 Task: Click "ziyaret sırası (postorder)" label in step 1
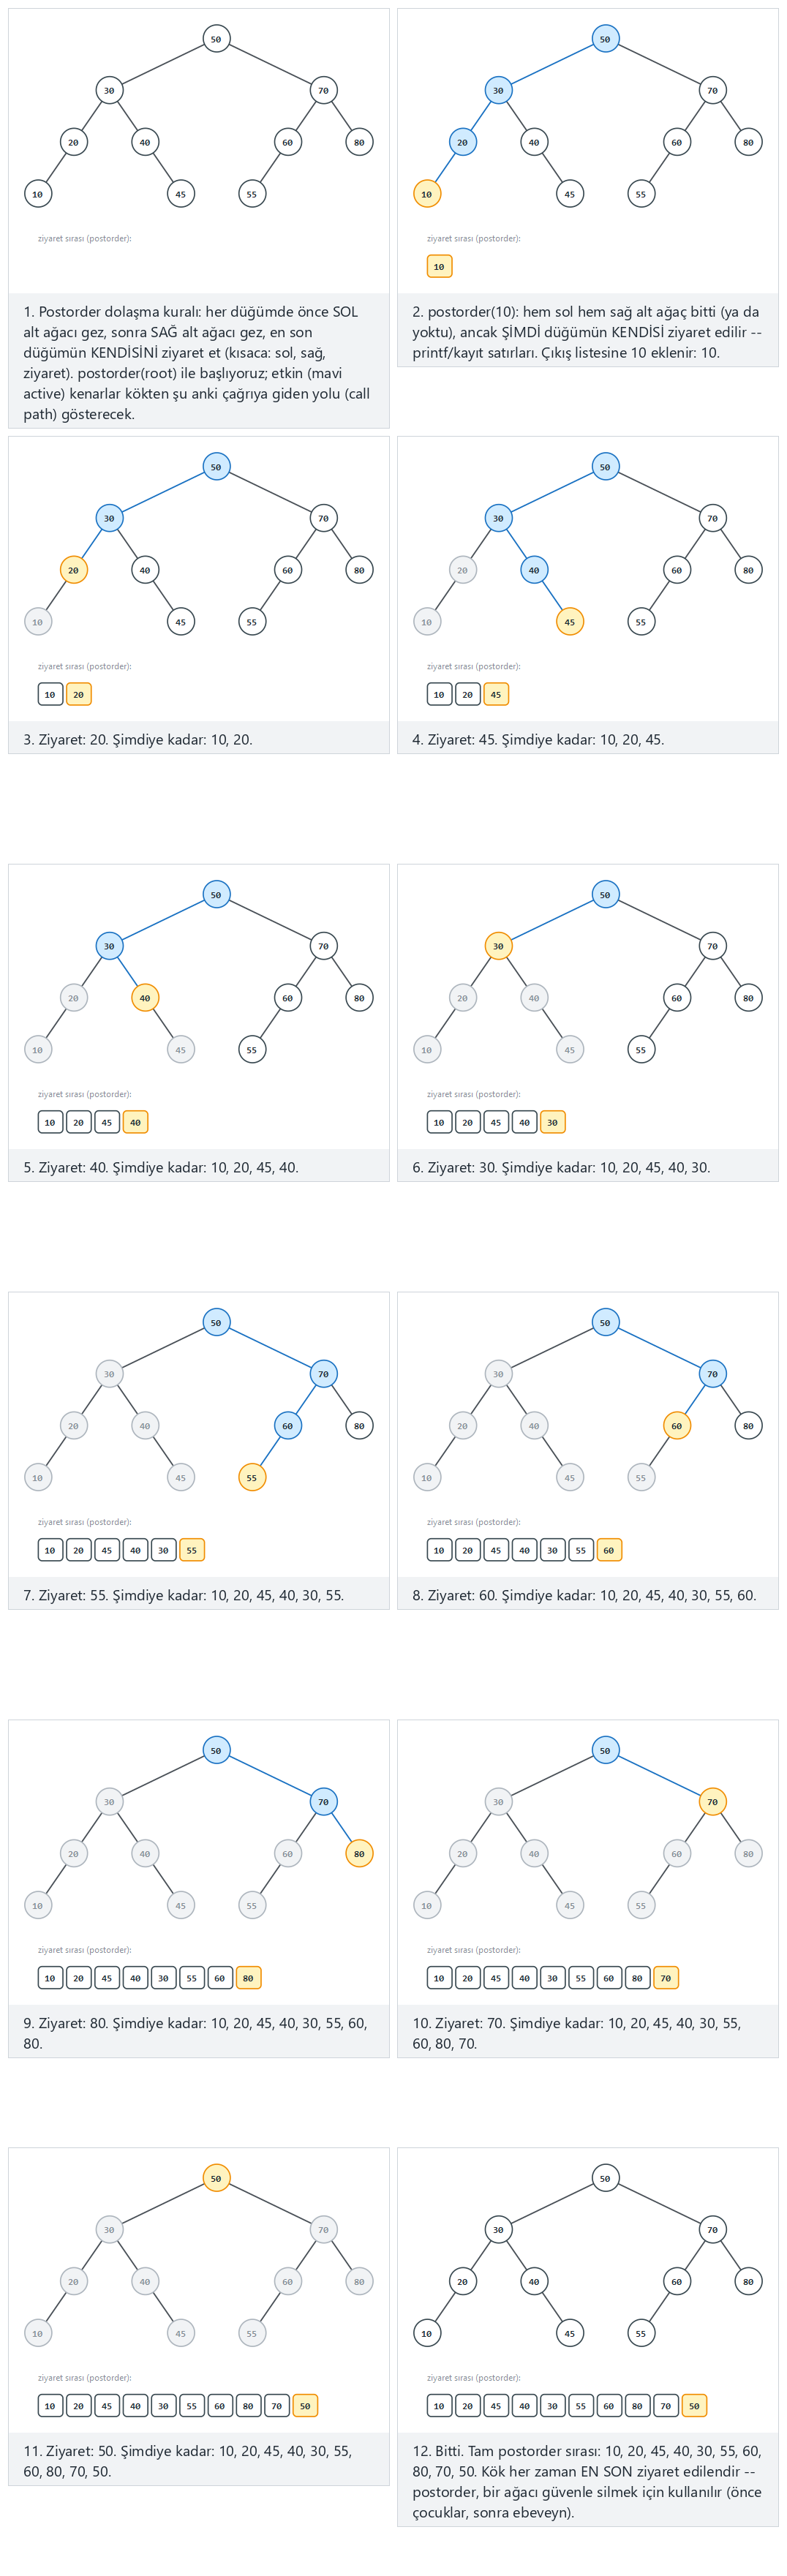[85, 239]
